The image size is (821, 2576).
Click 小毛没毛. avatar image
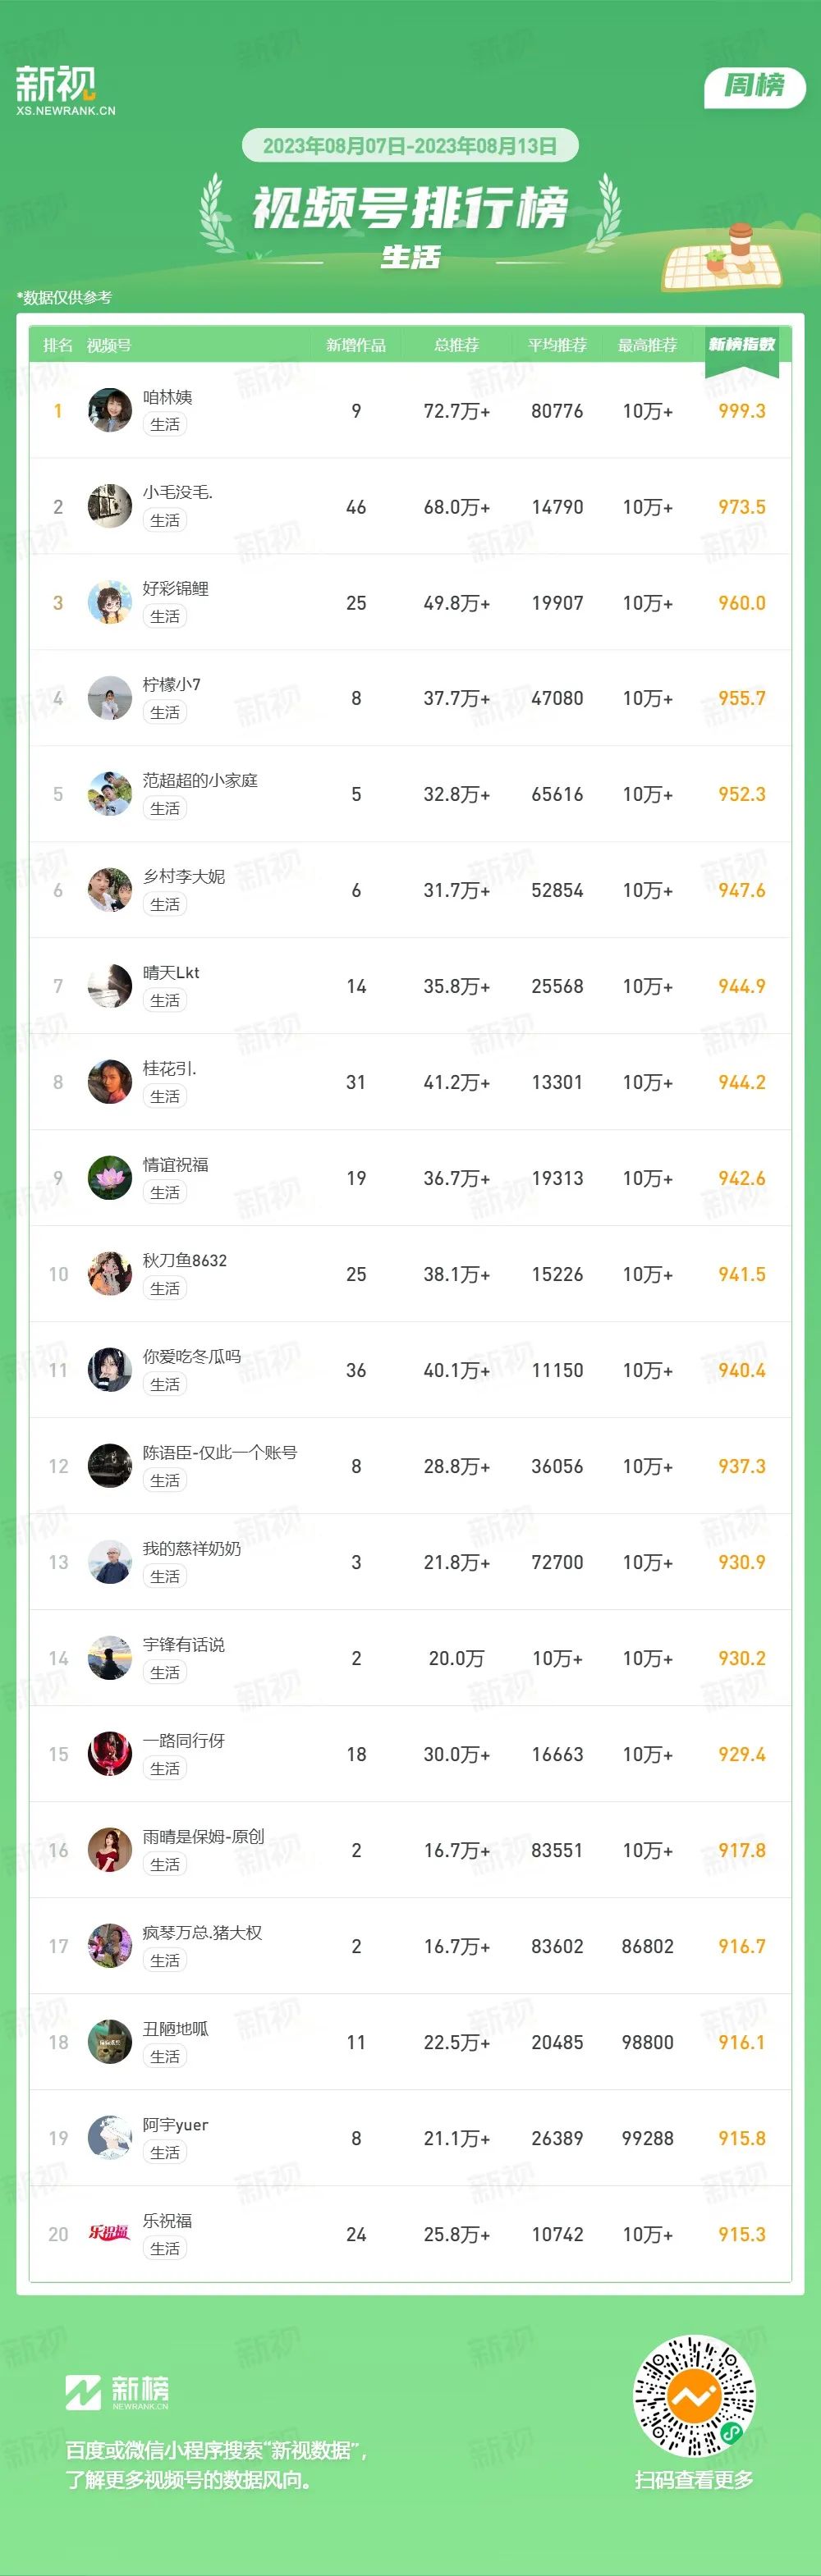[x=110, y=506]
